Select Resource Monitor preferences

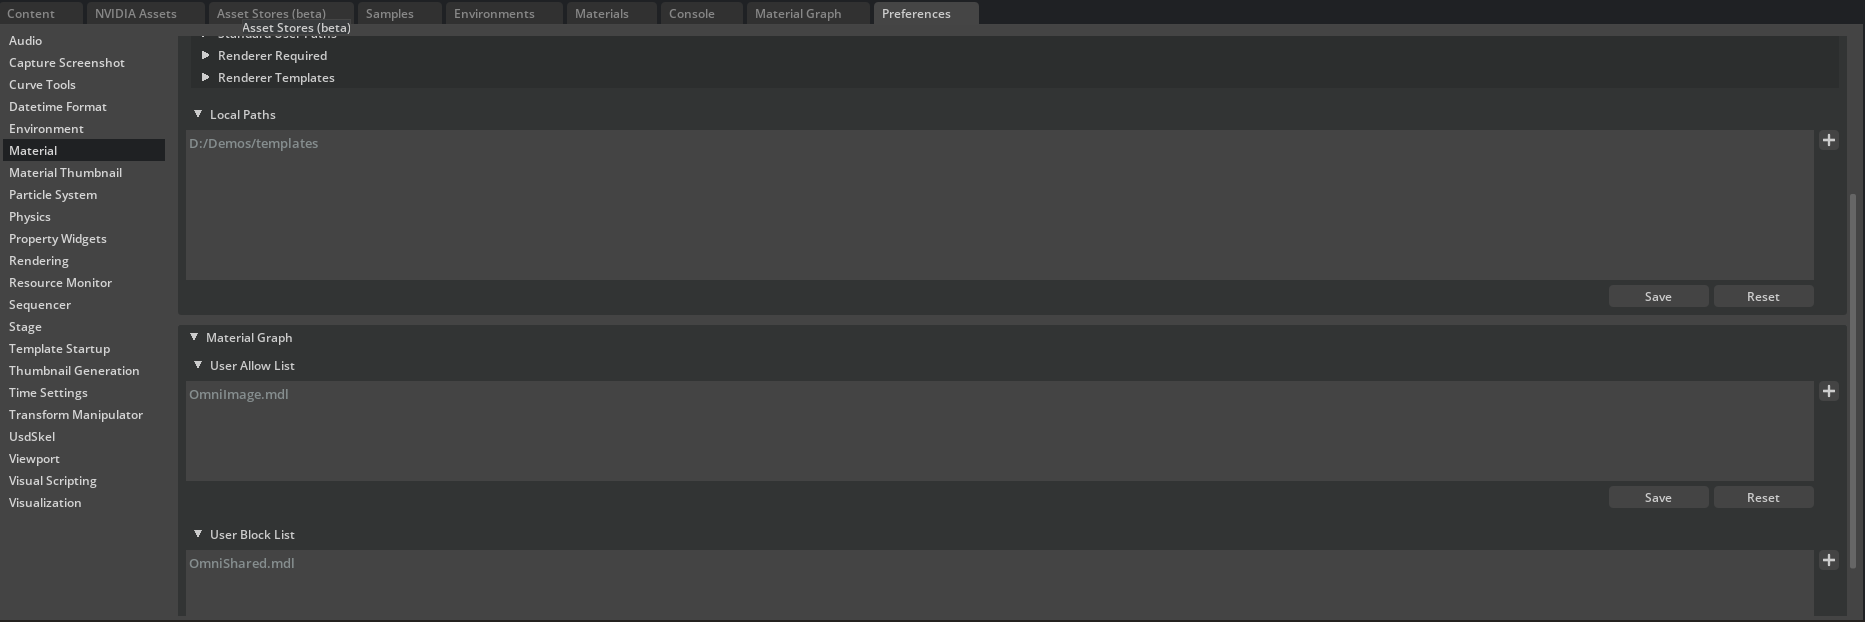84,282
